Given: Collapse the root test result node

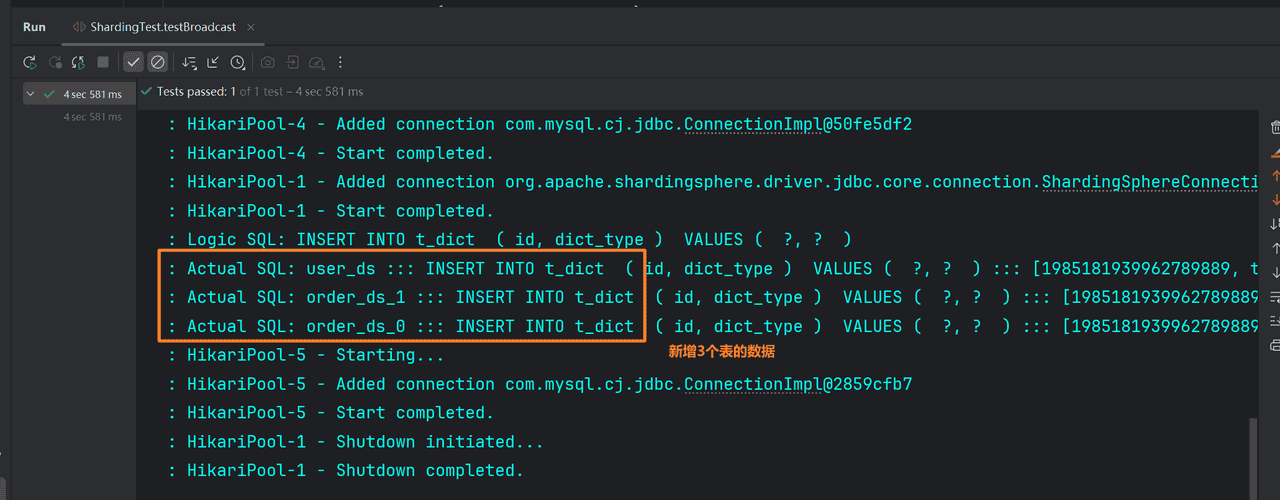Looking at the screenshot, I should pyautogui.click(x=30, y=94).
